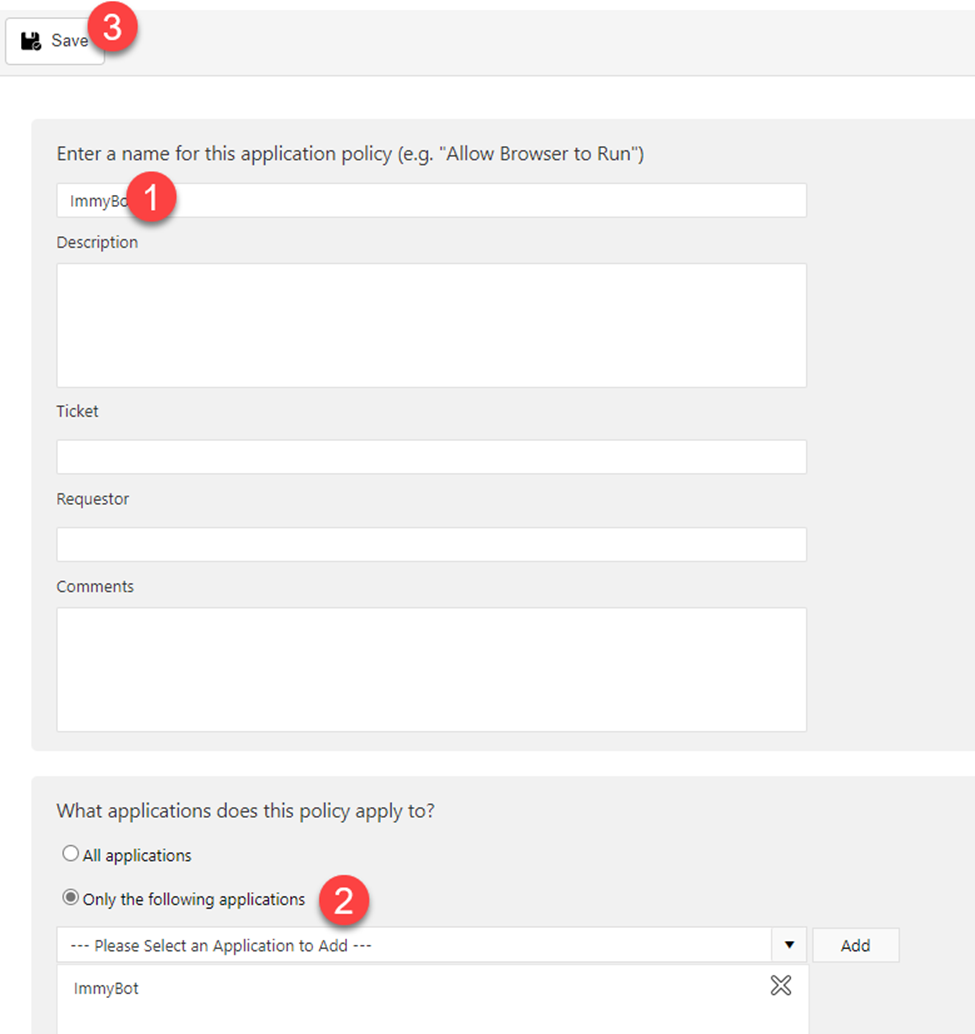
Task: Expand the application list dropdown arrow
Action: point(789,945)
